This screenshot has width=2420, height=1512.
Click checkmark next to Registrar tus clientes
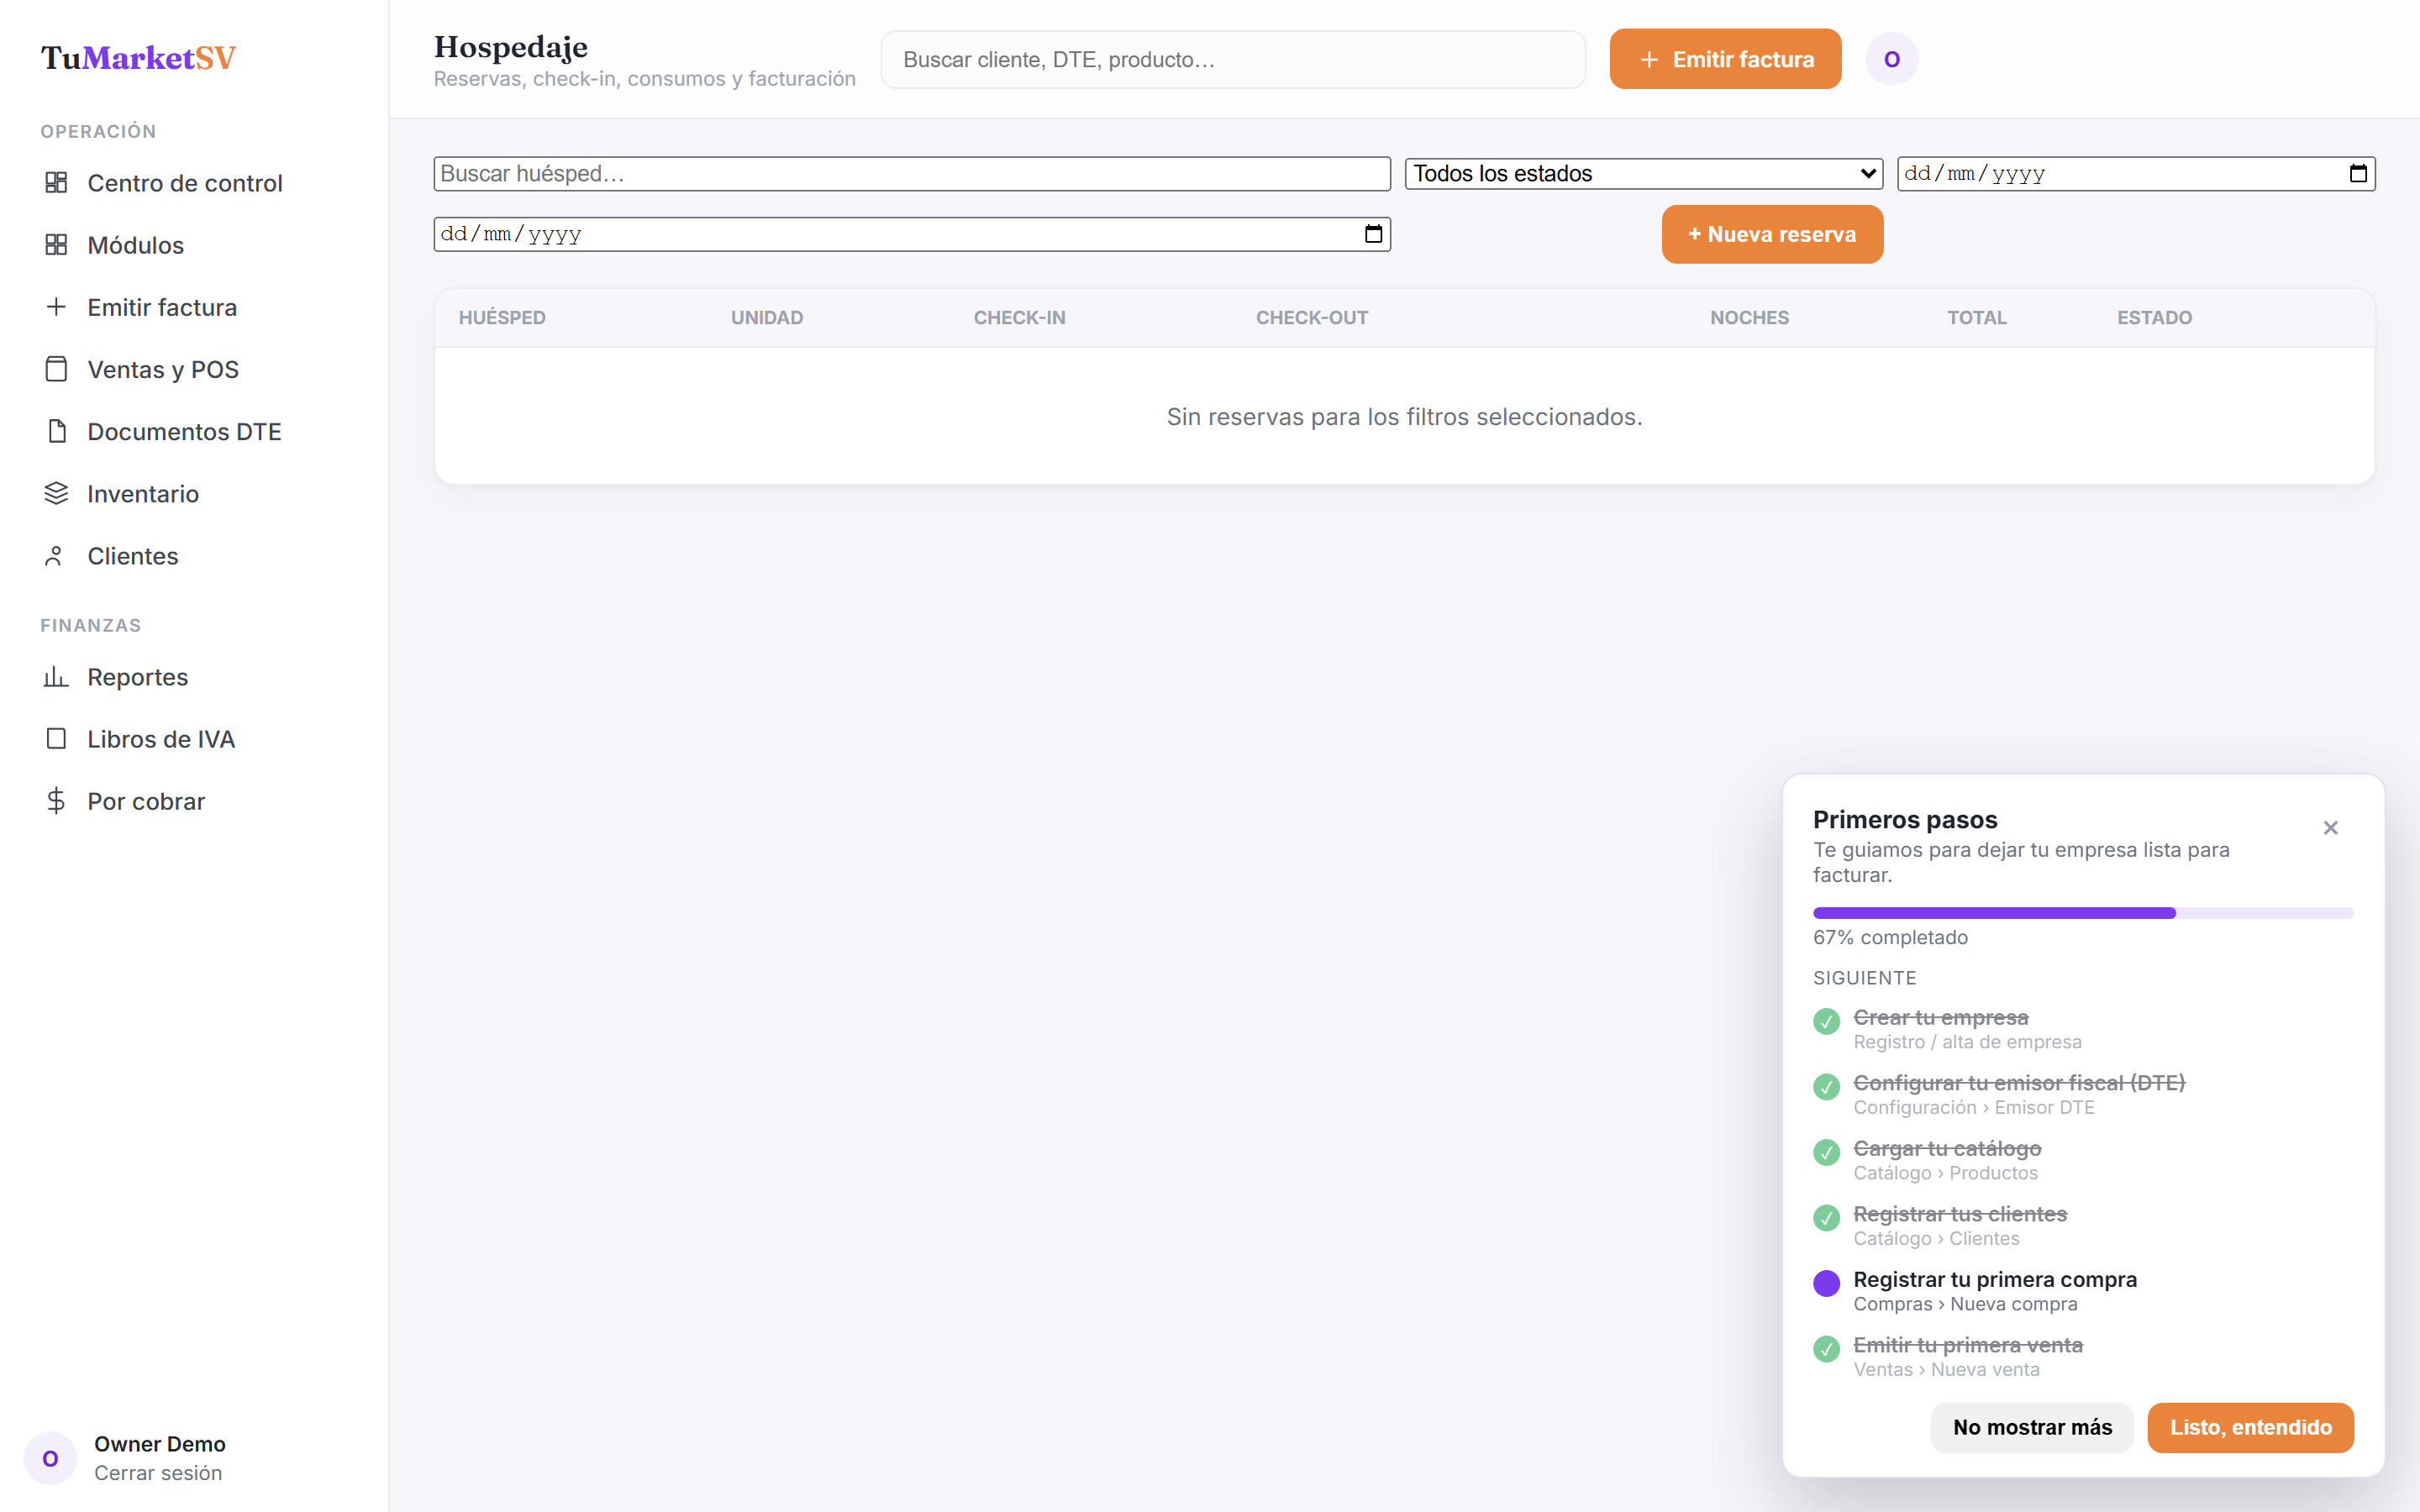coord(1826,1218)
